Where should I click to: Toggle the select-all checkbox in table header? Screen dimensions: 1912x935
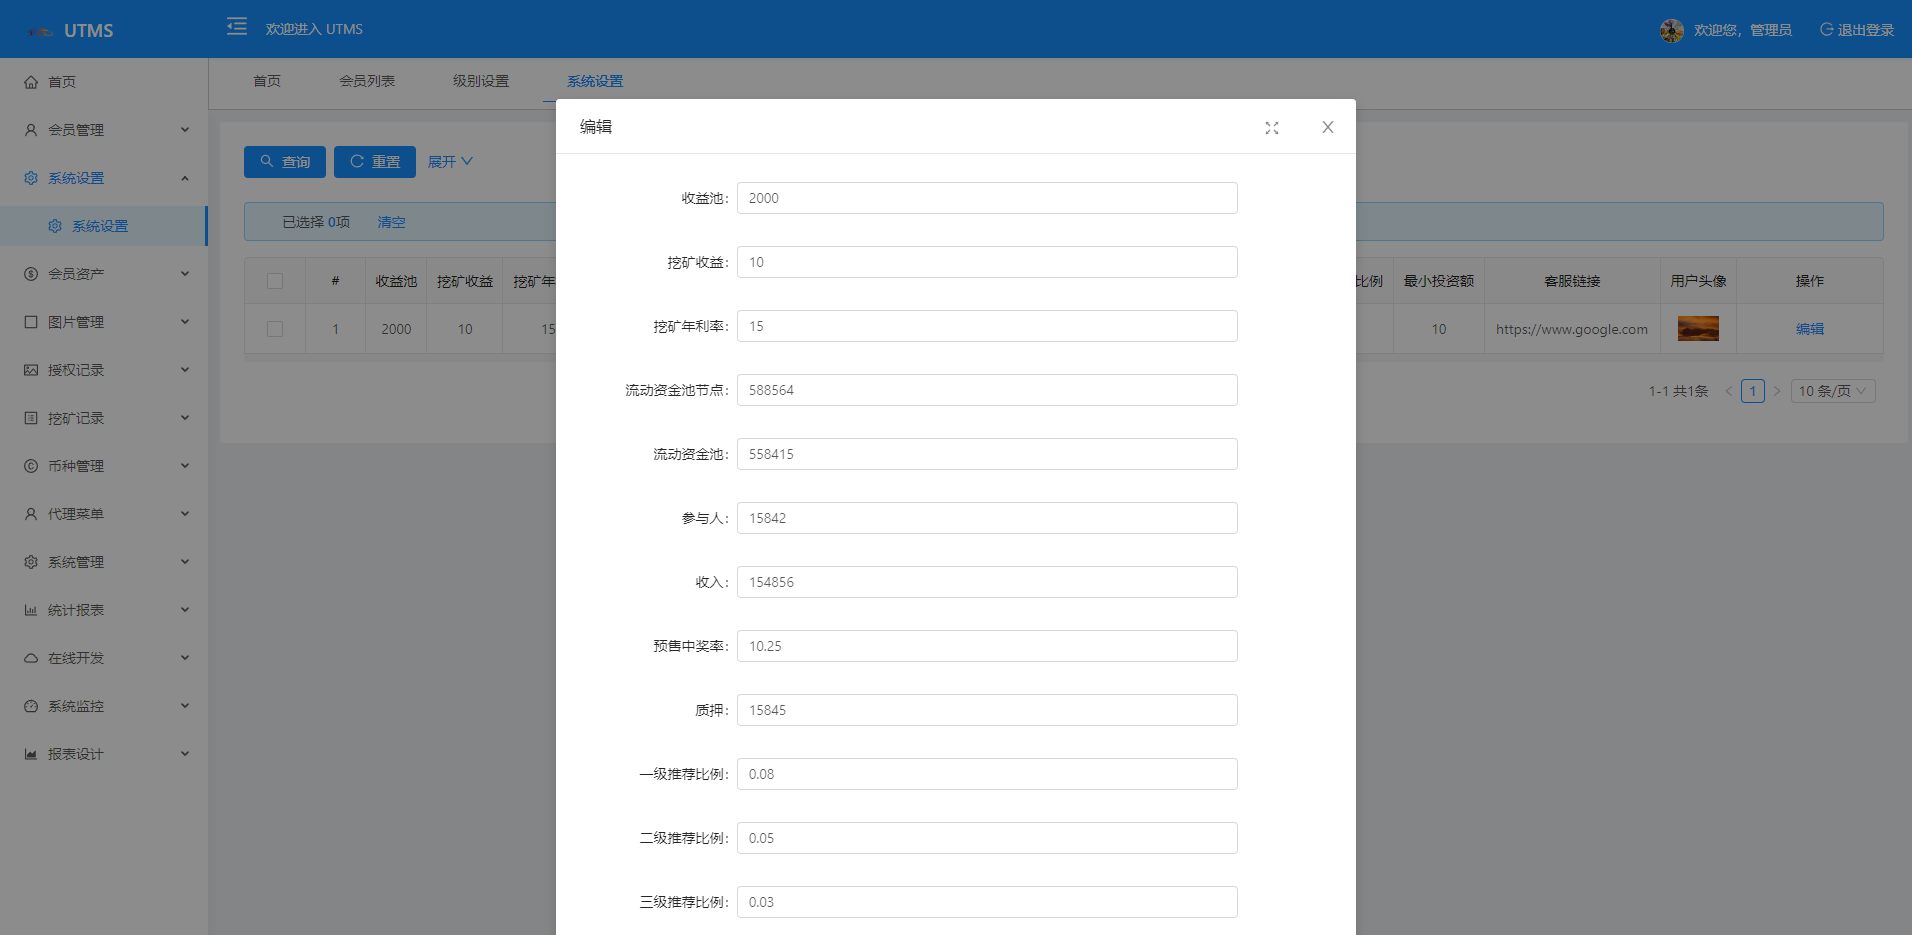point(275,281)
